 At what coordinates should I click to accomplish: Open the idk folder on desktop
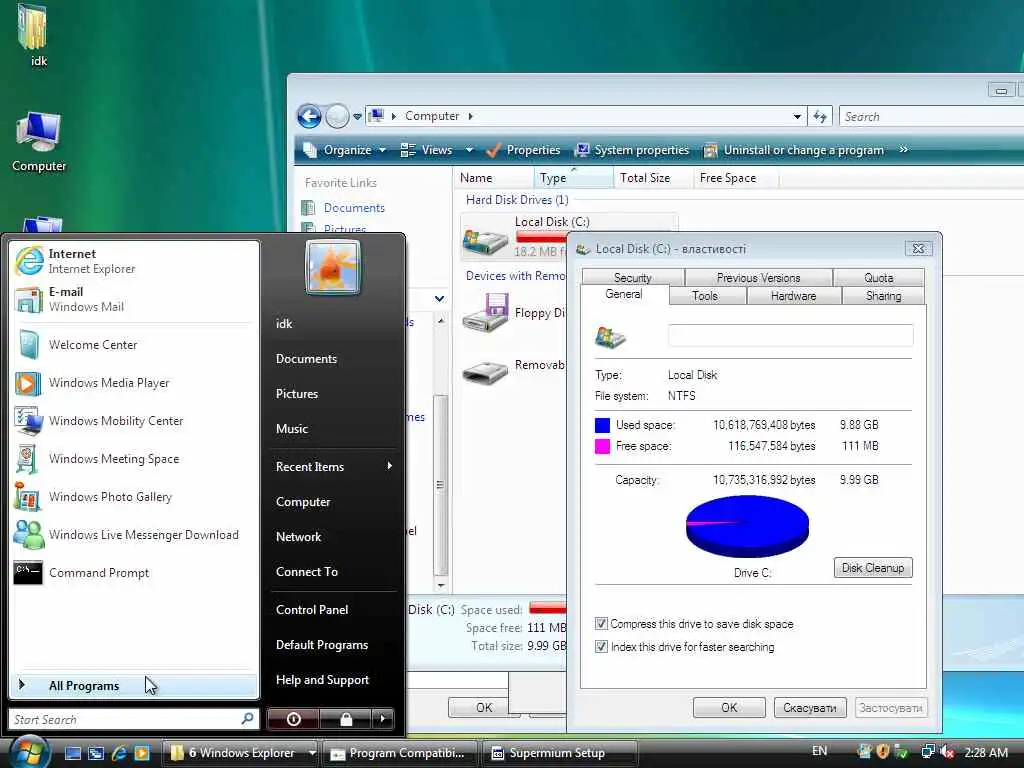pyautogui.click(x=35, y=36)
